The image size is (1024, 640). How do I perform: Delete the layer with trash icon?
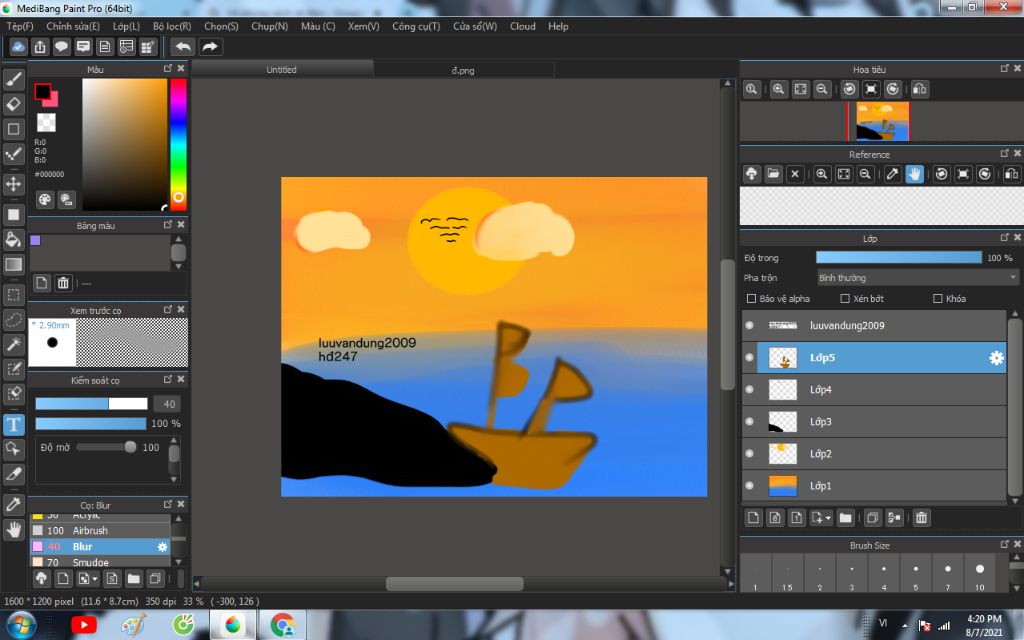tap(921, 518)
